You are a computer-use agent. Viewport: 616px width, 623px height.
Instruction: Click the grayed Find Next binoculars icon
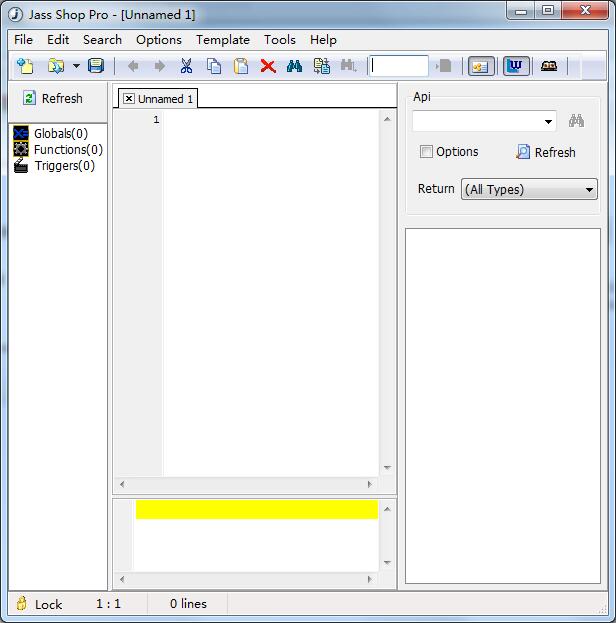coord(349,66)
